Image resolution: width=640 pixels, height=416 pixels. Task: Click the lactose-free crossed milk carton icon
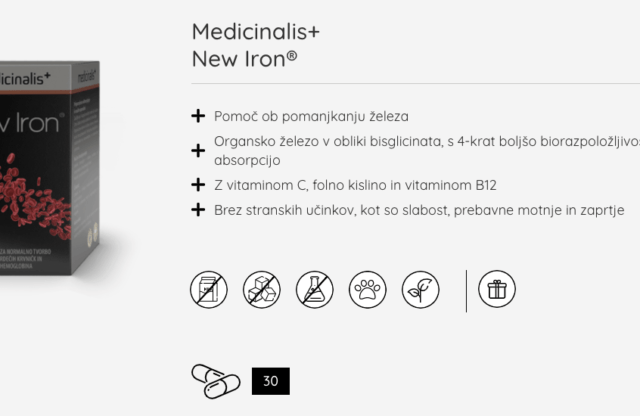pyautogui.click(x=209, y=289)
